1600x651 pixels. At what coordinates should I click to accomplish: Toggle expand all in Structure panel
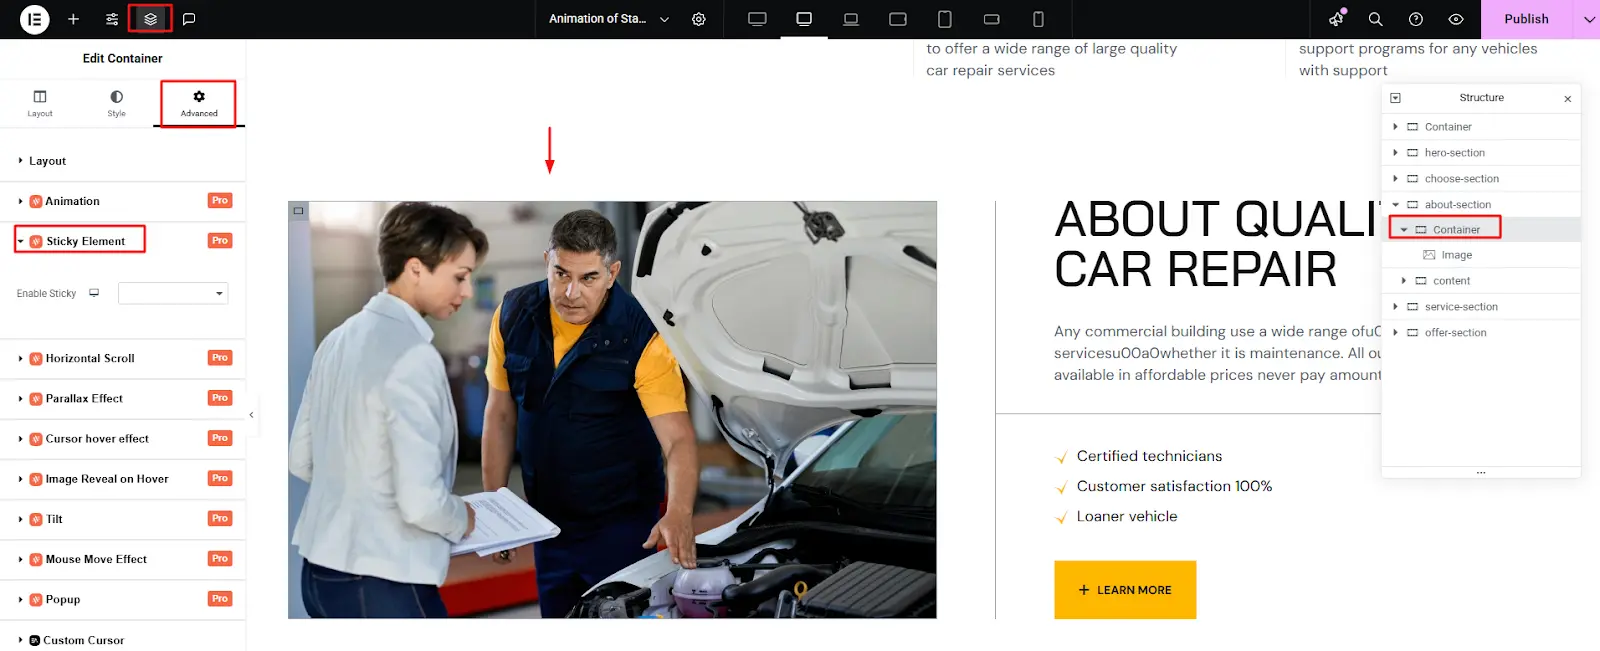pyautogui.click(x=1396, y=98)
